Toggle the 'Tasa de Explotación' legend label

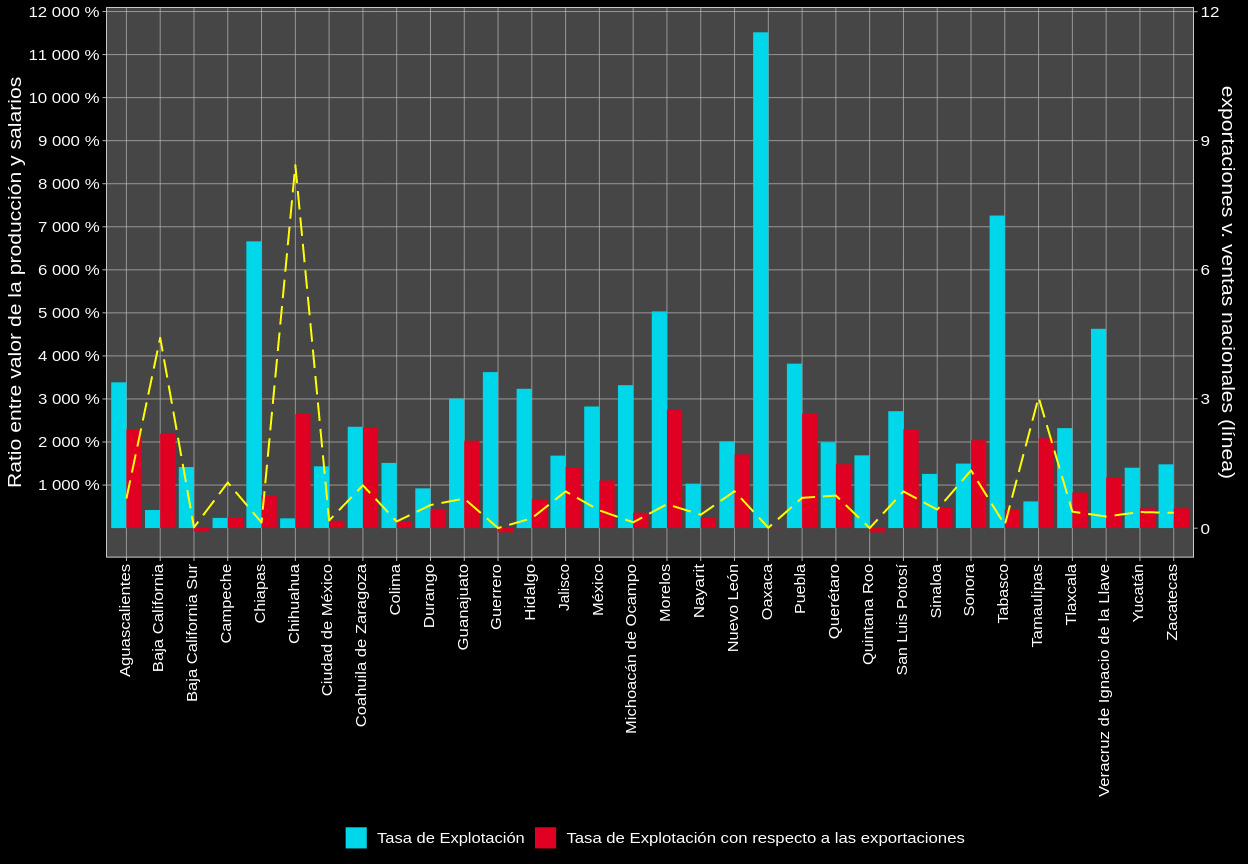[450, 838]
